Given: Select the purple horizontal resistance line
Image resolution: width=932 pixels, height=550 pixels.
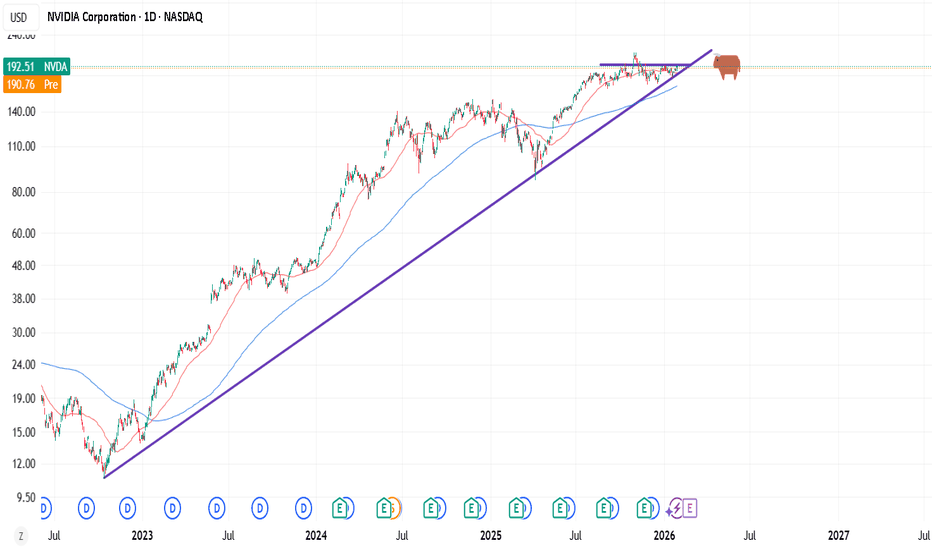Looking at the screenshot, I should 620,64.
